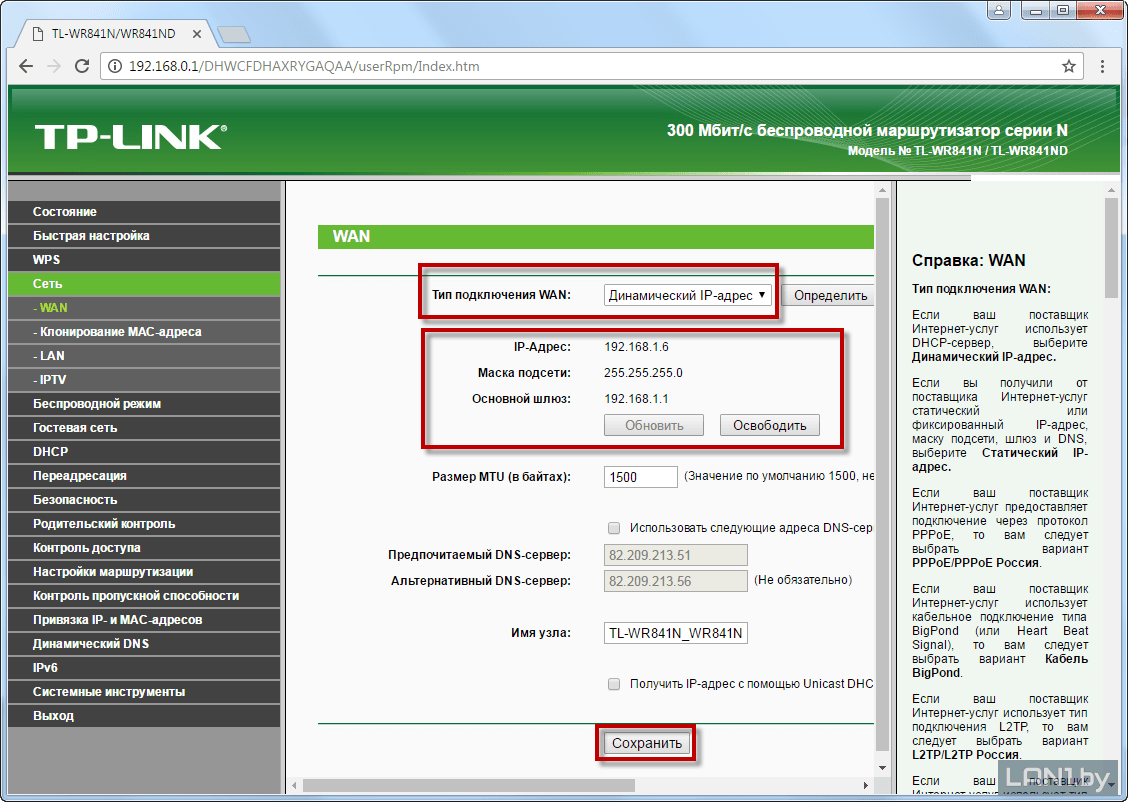The image size is (1128, 802).
Task: Toggle Unicast DHCP IP-address checkbox
Action: click(614, 684)
